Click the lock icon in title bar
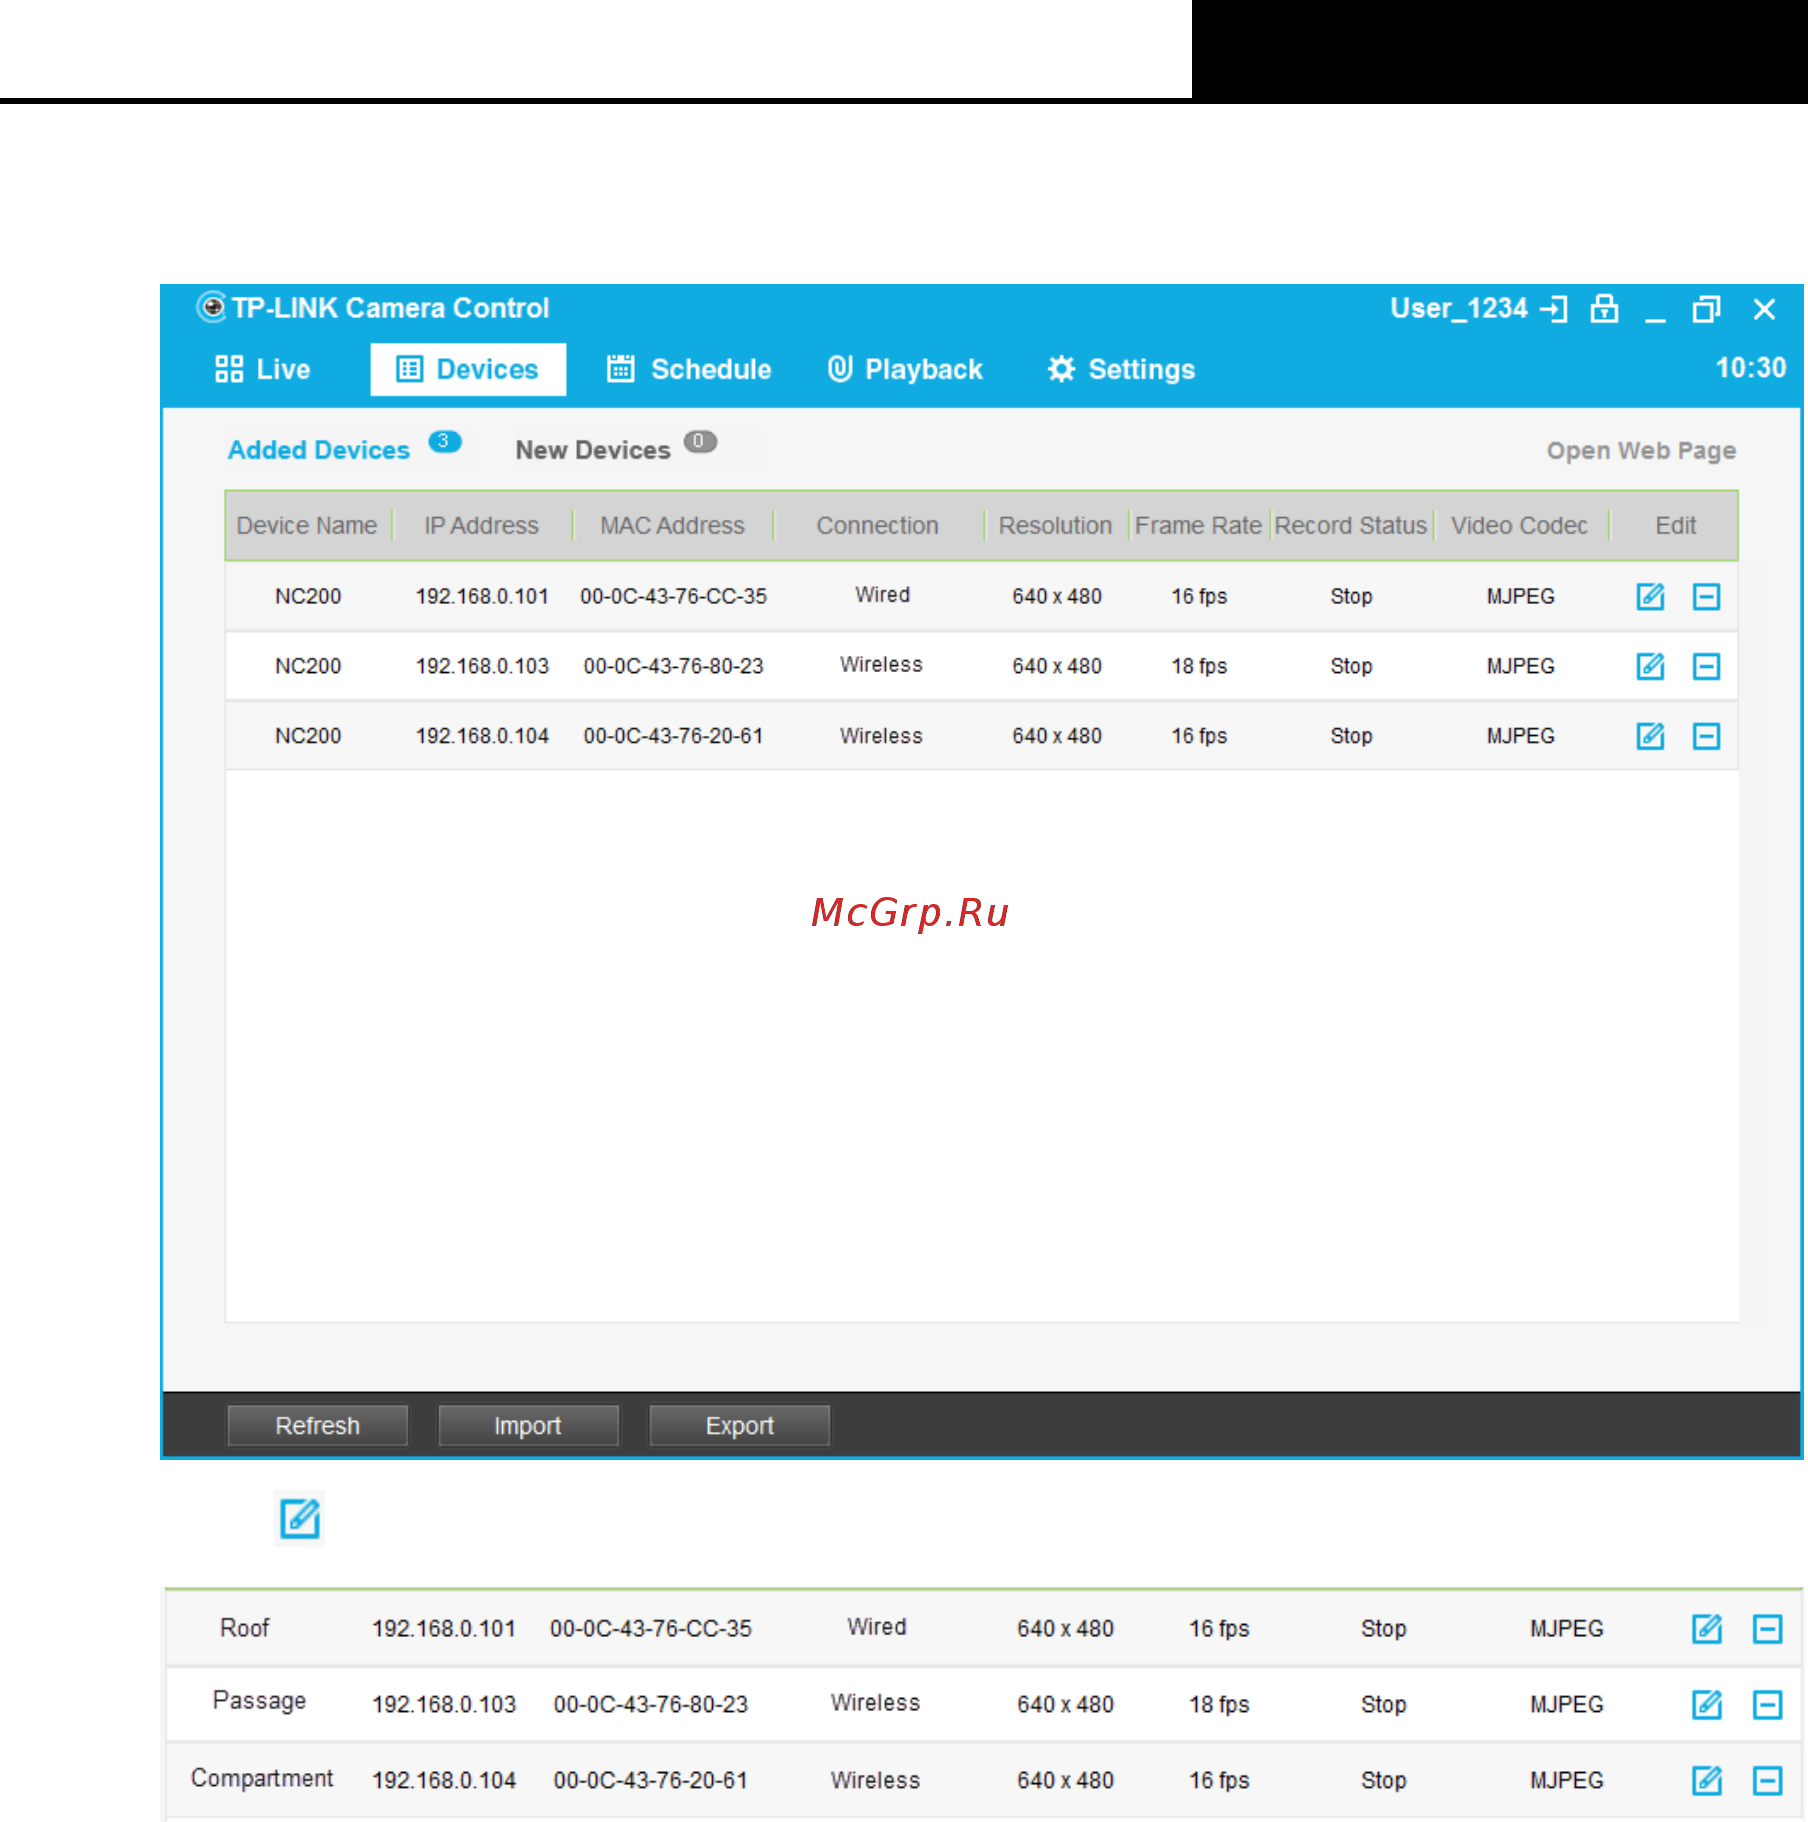1808x1822 pixels. point(1605,308)
